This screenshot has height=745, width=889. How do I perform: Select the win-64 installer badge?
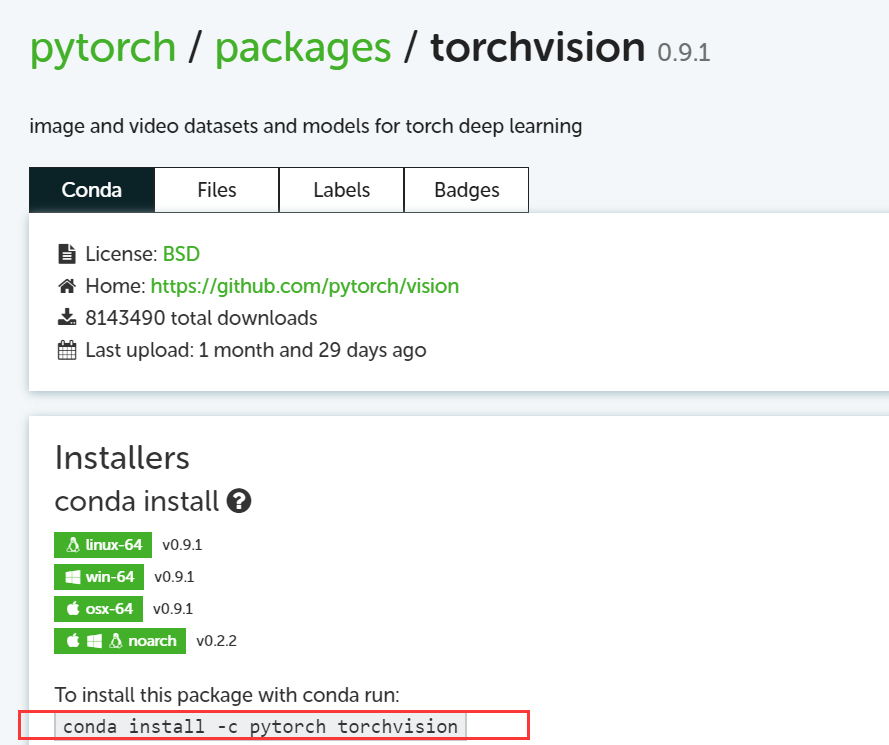click(98, 576)
